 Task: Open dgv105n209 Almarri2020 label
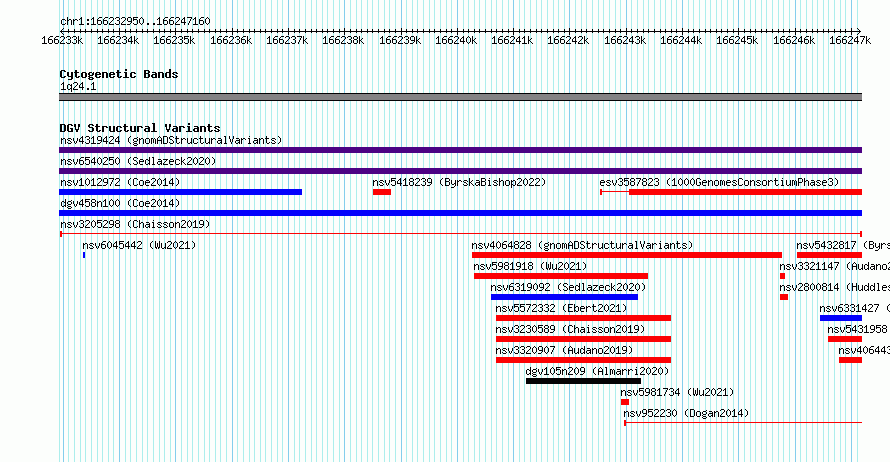(x=597, y=371)
